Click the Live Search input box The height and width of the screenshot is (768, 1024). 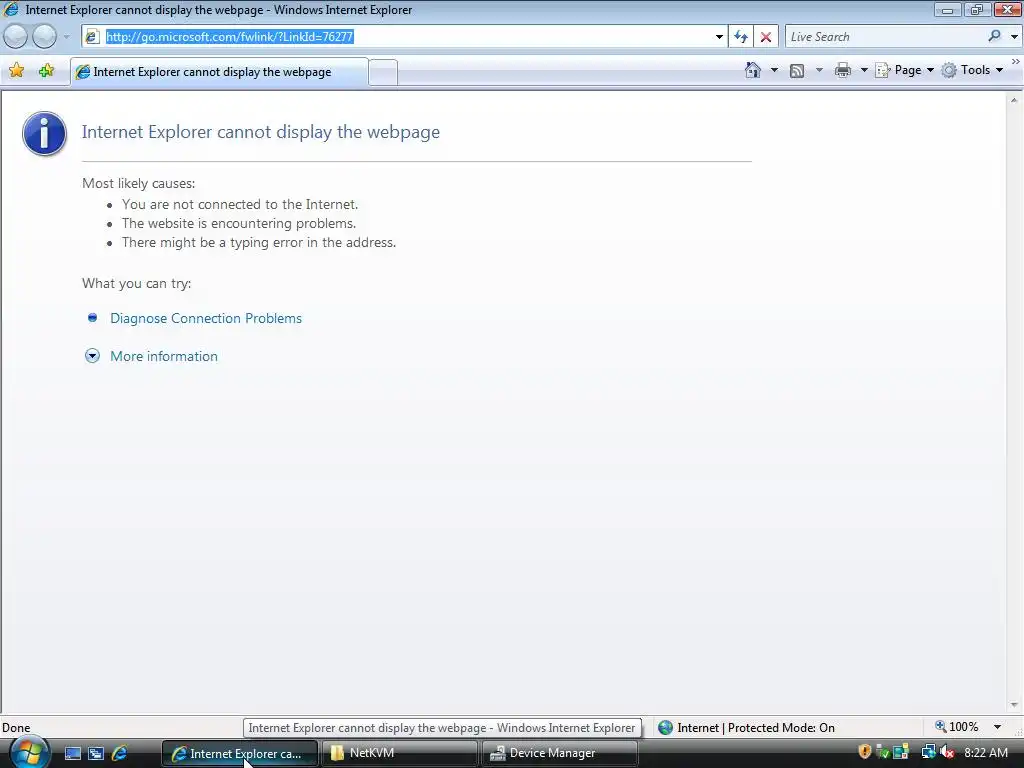pyautogui.click(x=885, y=37)
